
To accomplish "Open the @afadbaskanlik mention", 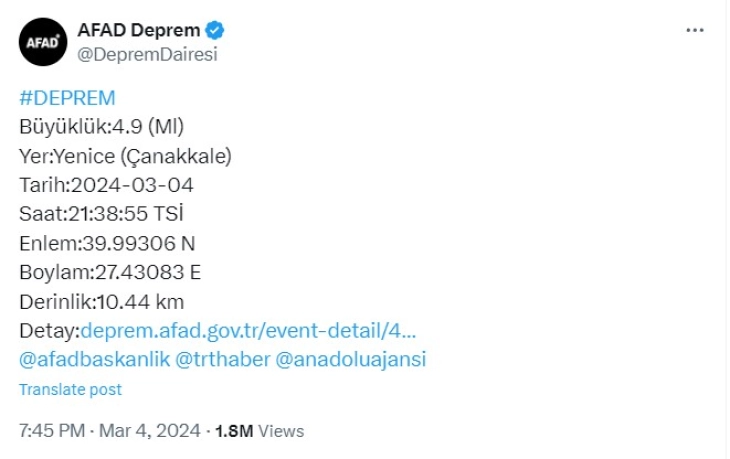I will 94,360.
